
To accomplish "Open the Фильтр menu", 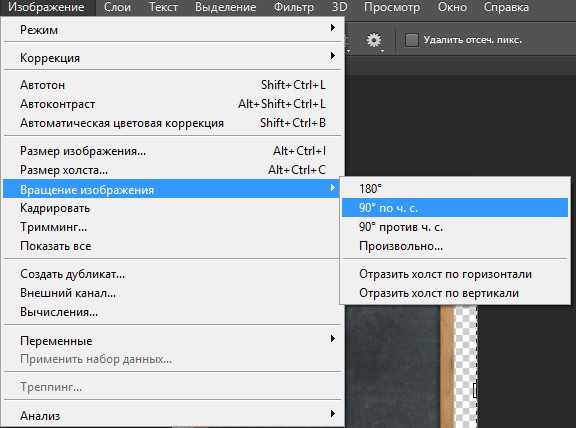I will pyautogui.click(x=294, y=7).
